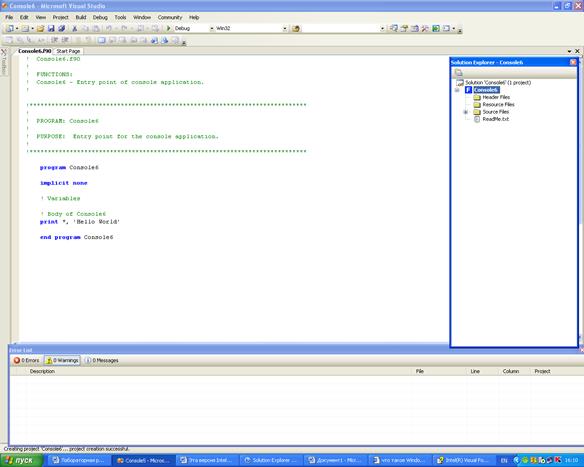Click the Increase Indent icon
The image size is (584, 467).
pos(65,40)
